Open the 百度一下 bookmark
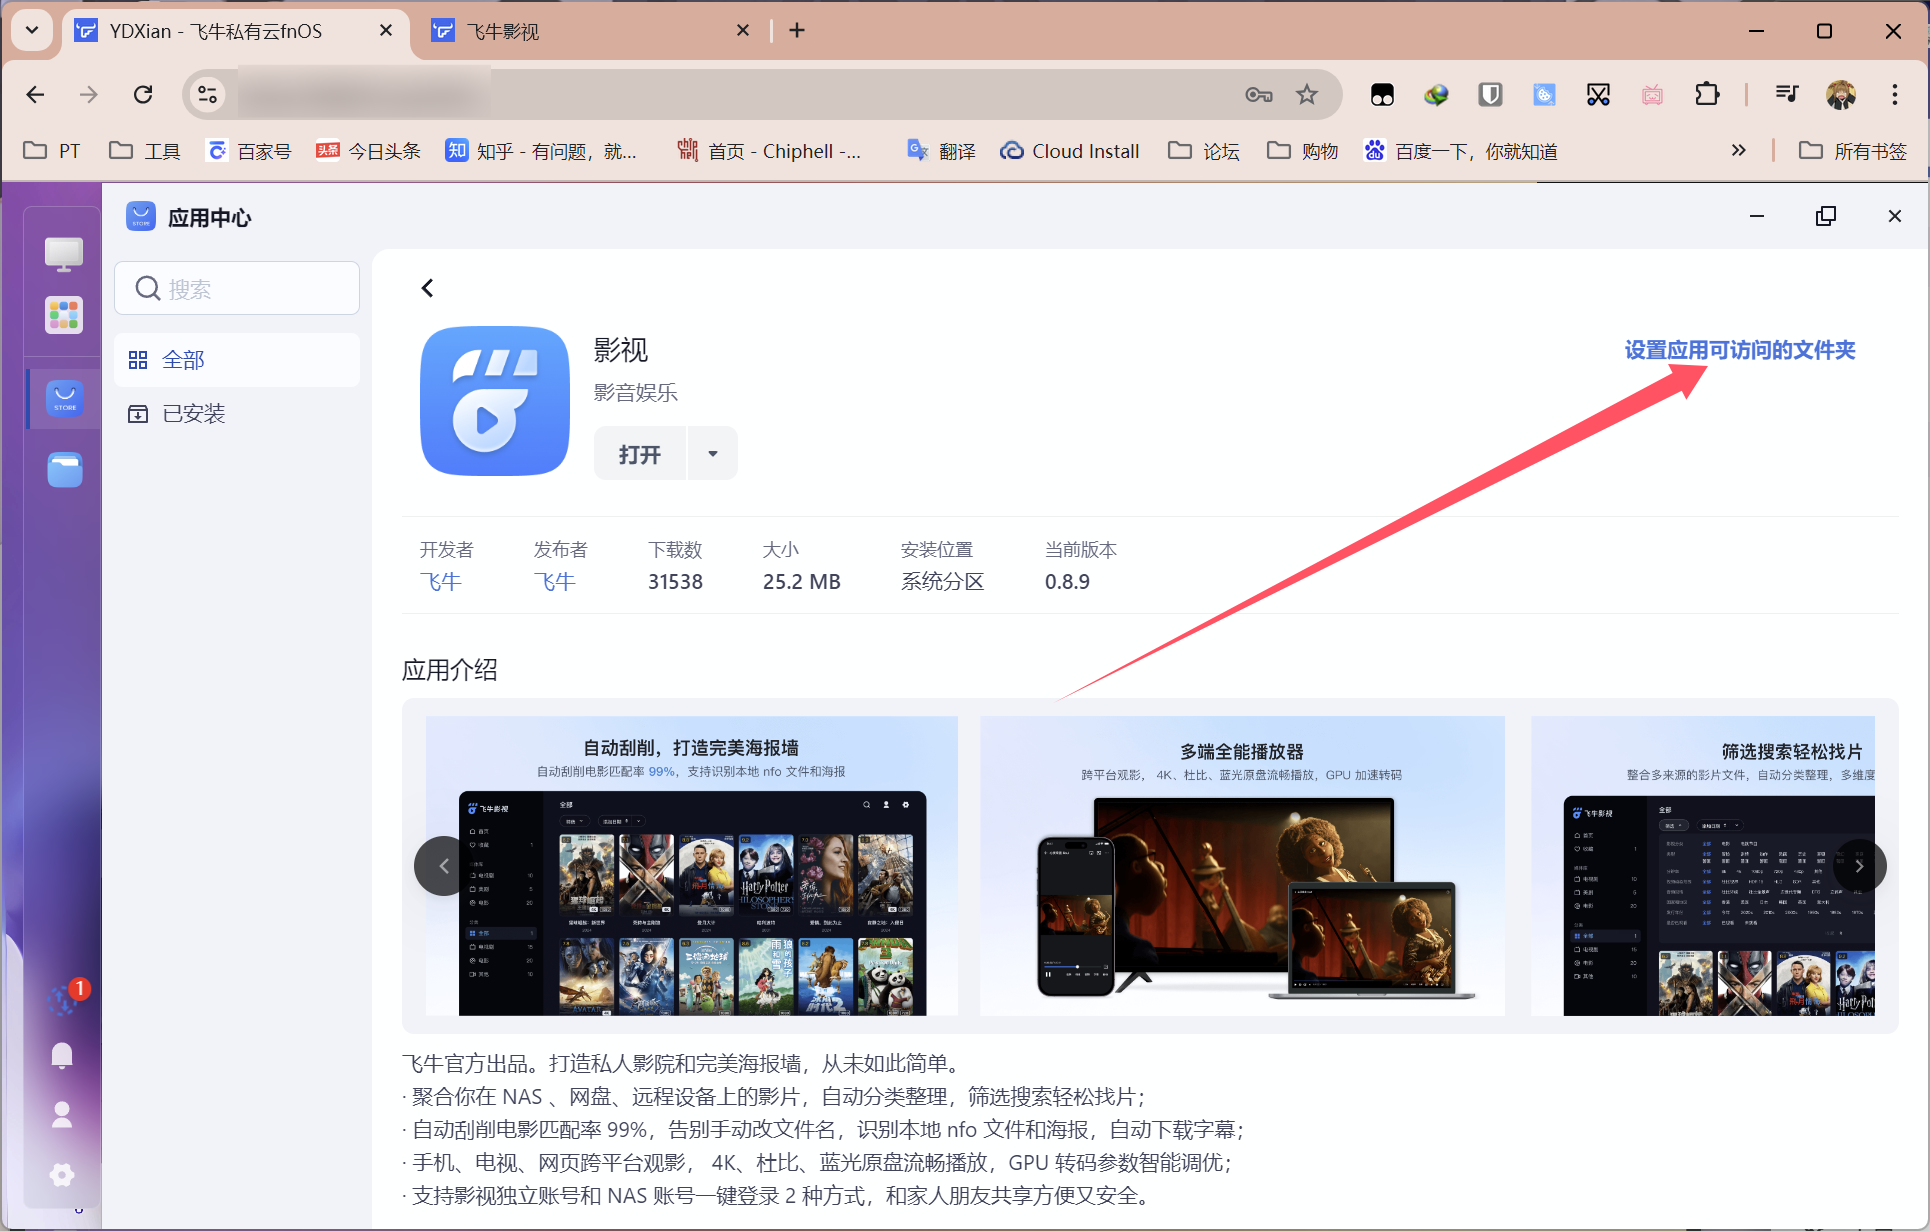The image size is (1930, 1231). (x=1461, y=151)
